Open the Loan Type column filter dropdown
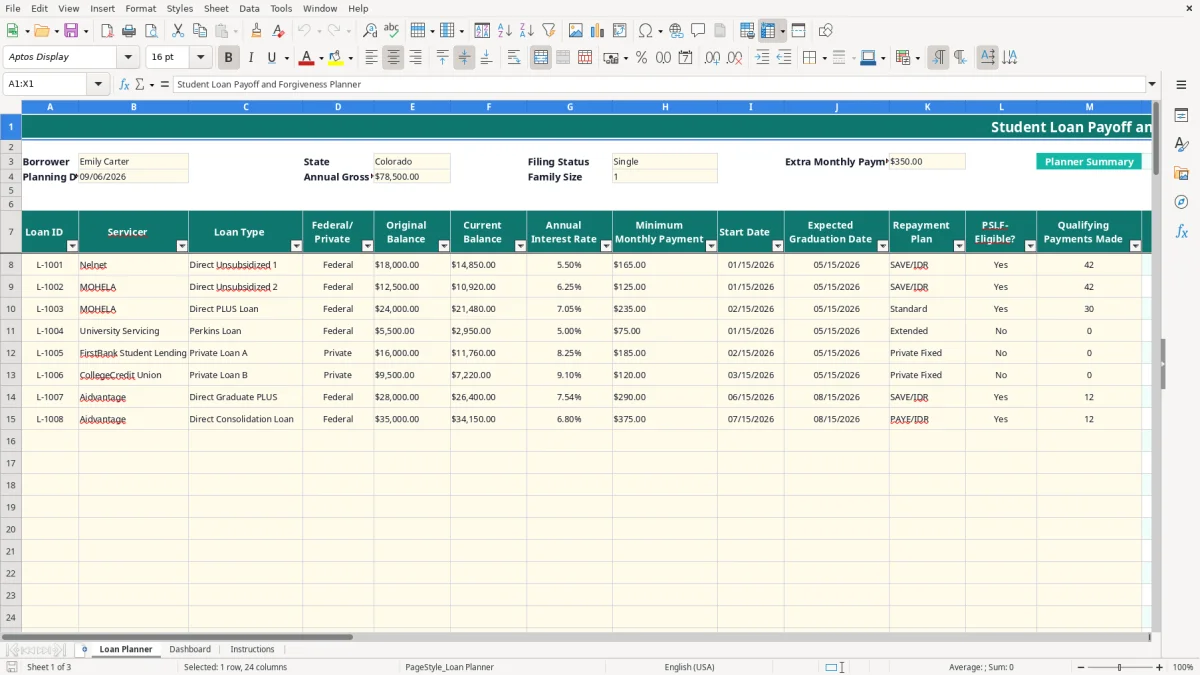Screen dimensions: 1200x675 click(x=296, y=246)
